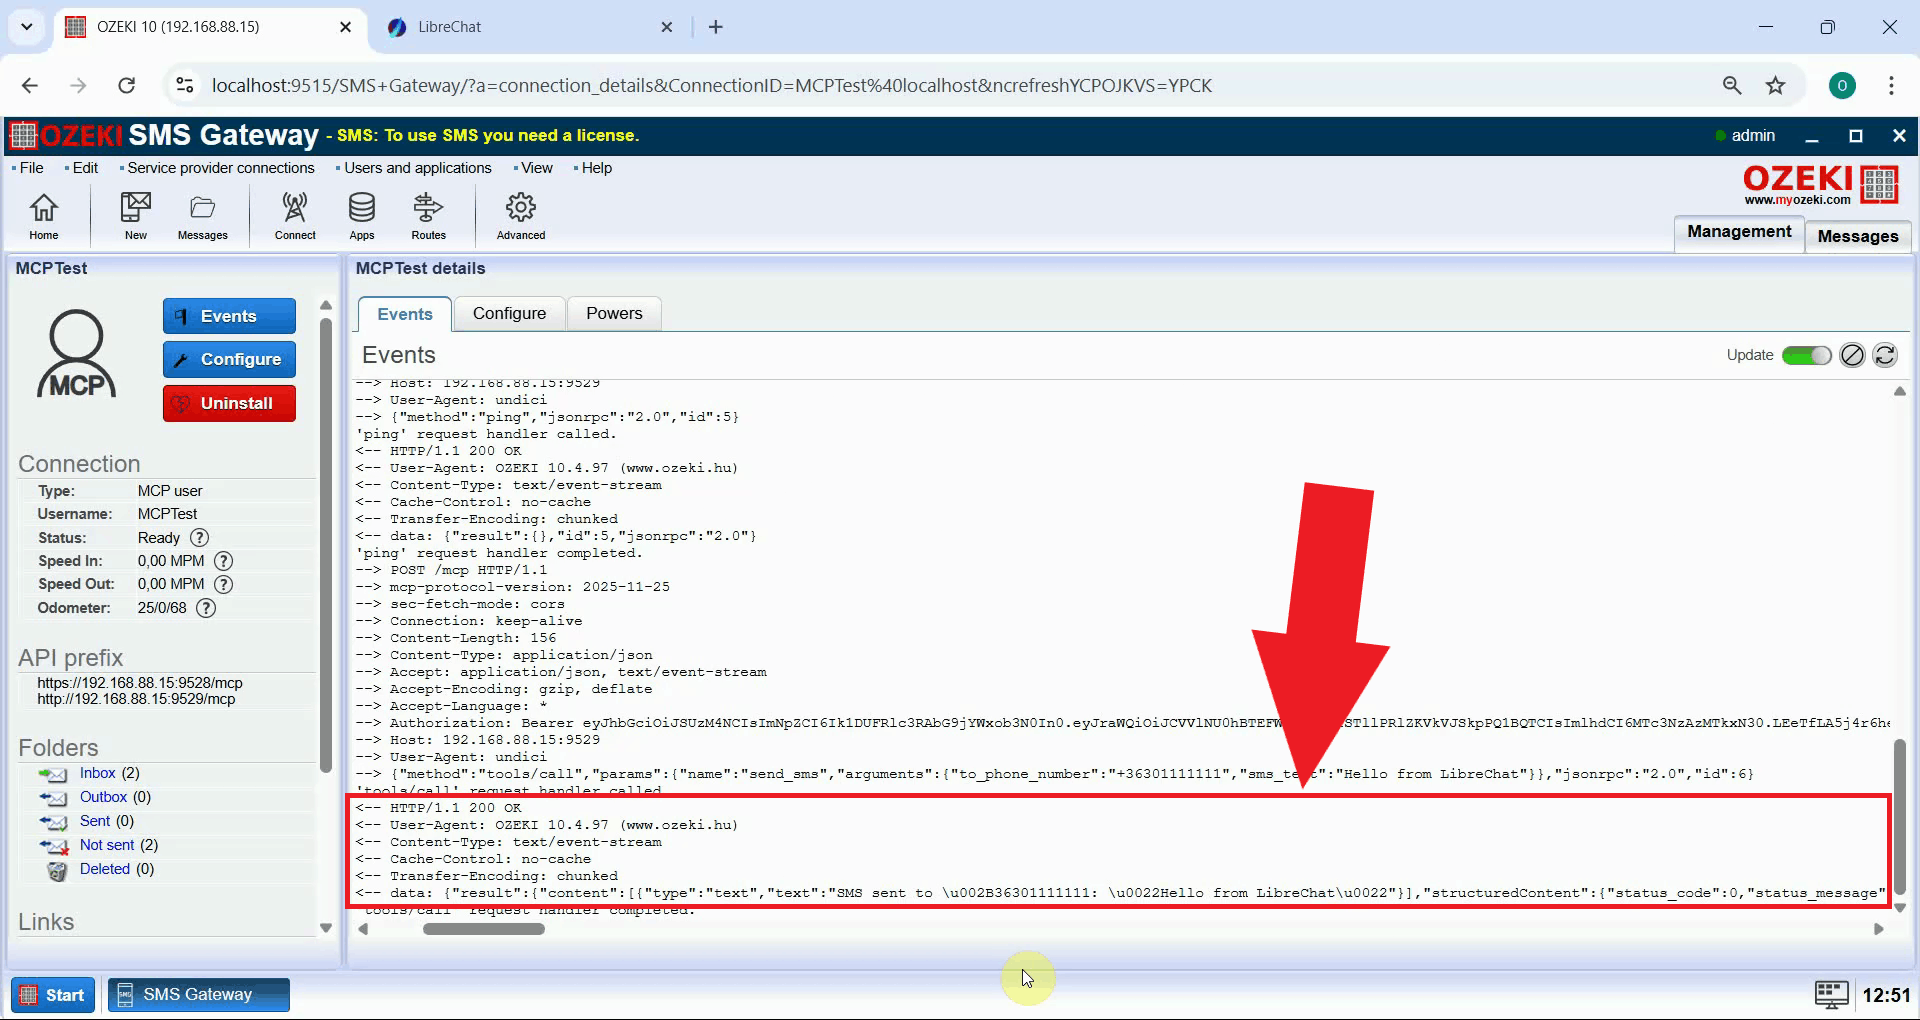Click the refresh events icon
The image size is (1920, 1020).
coord(1885,355)
